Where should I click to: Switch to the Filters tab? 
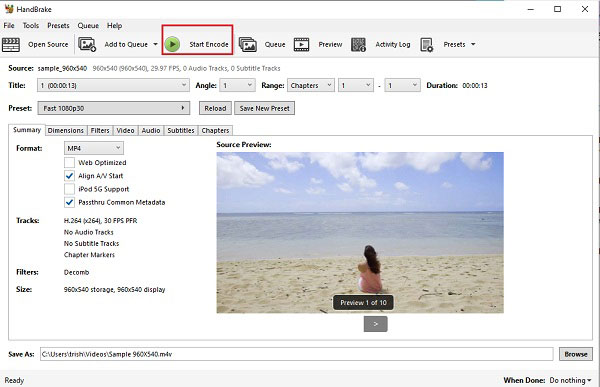pos(100,131)
